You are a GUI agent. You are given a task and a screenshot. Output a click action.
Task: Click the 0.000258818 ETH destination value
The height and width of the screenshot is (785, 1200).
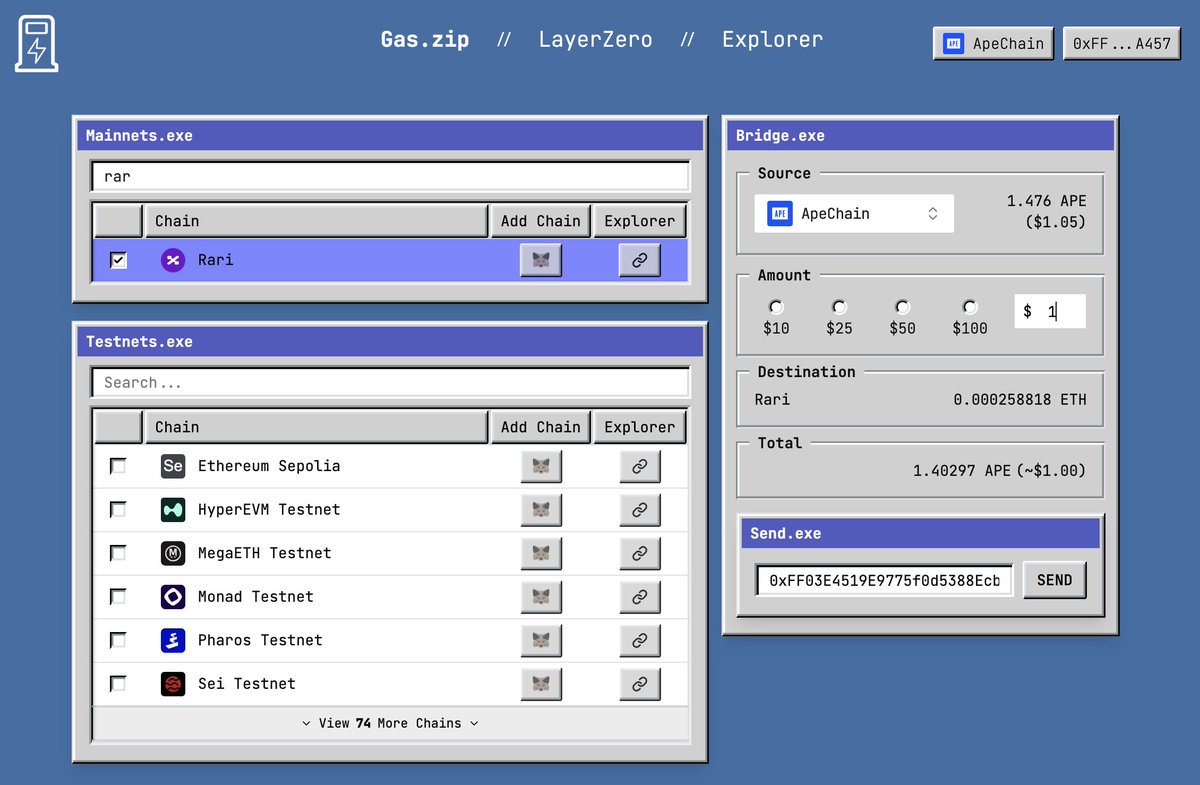(x=1020, y=399)
